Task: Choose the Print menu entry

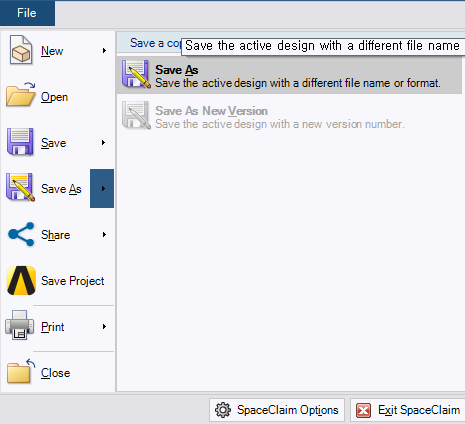Action: pyautogui.click(x=52, y=327)
